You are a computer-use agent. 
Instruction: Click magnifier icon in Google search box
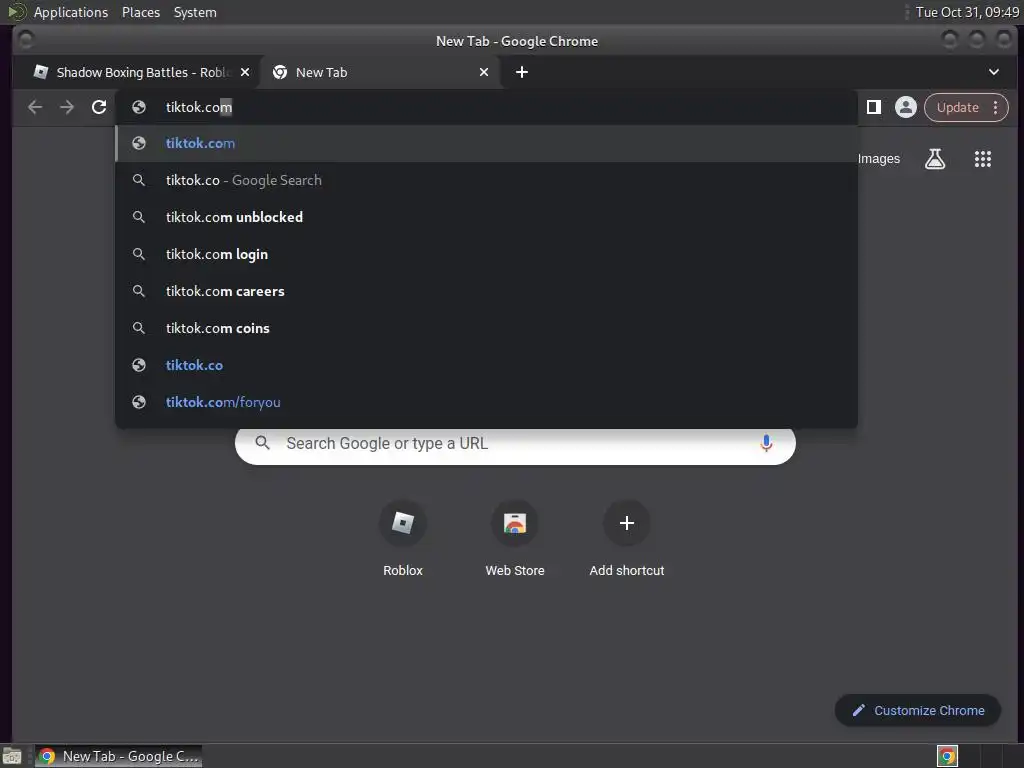click(263, 443)
